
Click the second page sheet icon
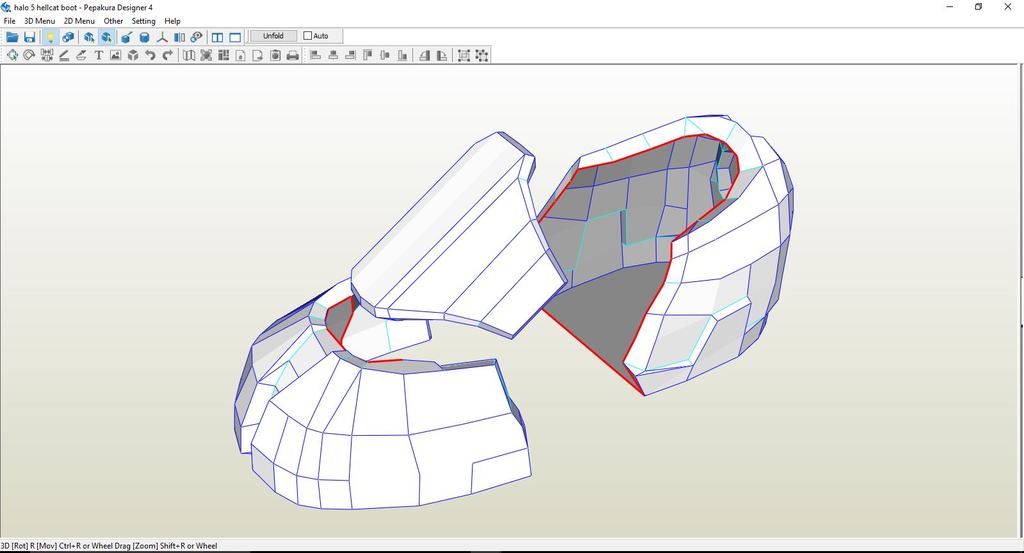click(258, 55)
